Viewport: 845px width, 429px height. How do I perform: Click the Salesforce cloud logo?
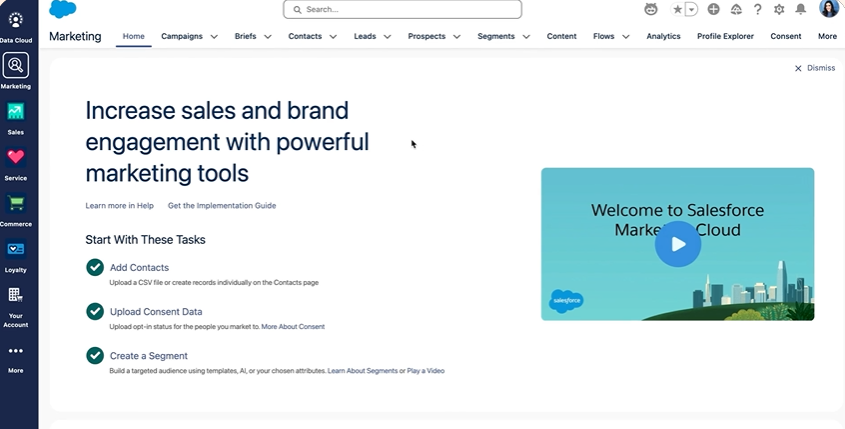(63, 9)
